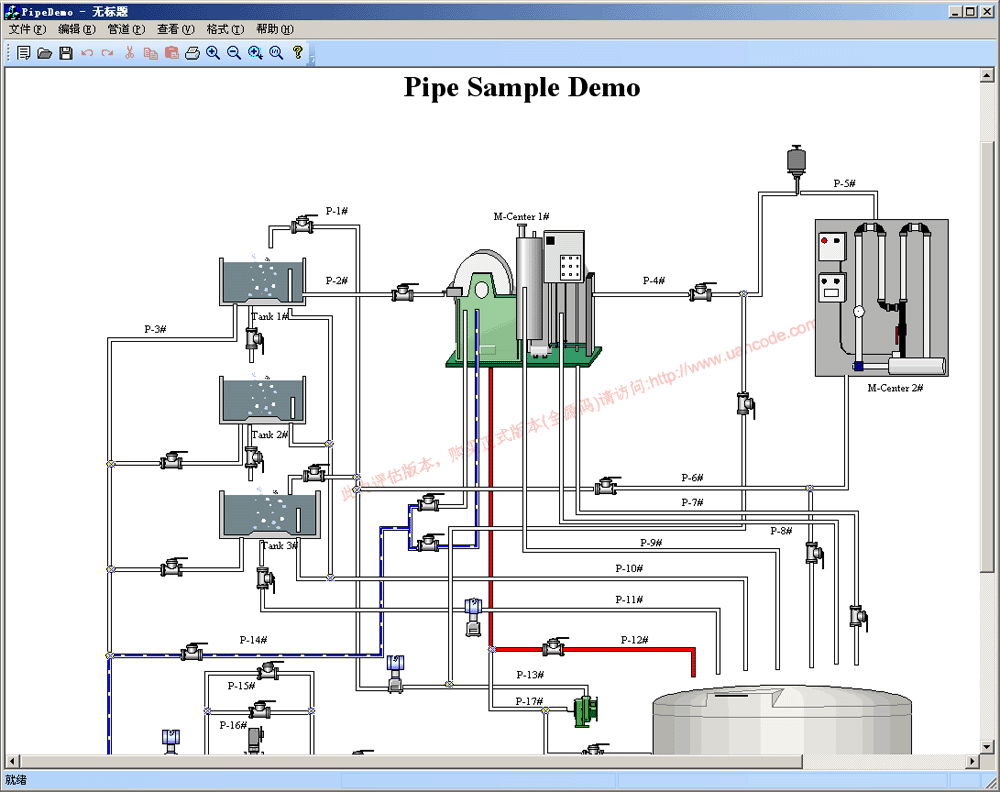Click the Cut scissors icon
The width and height of the screenshot is (1000, 792).
pyautogui.click(x=129, y=53)
